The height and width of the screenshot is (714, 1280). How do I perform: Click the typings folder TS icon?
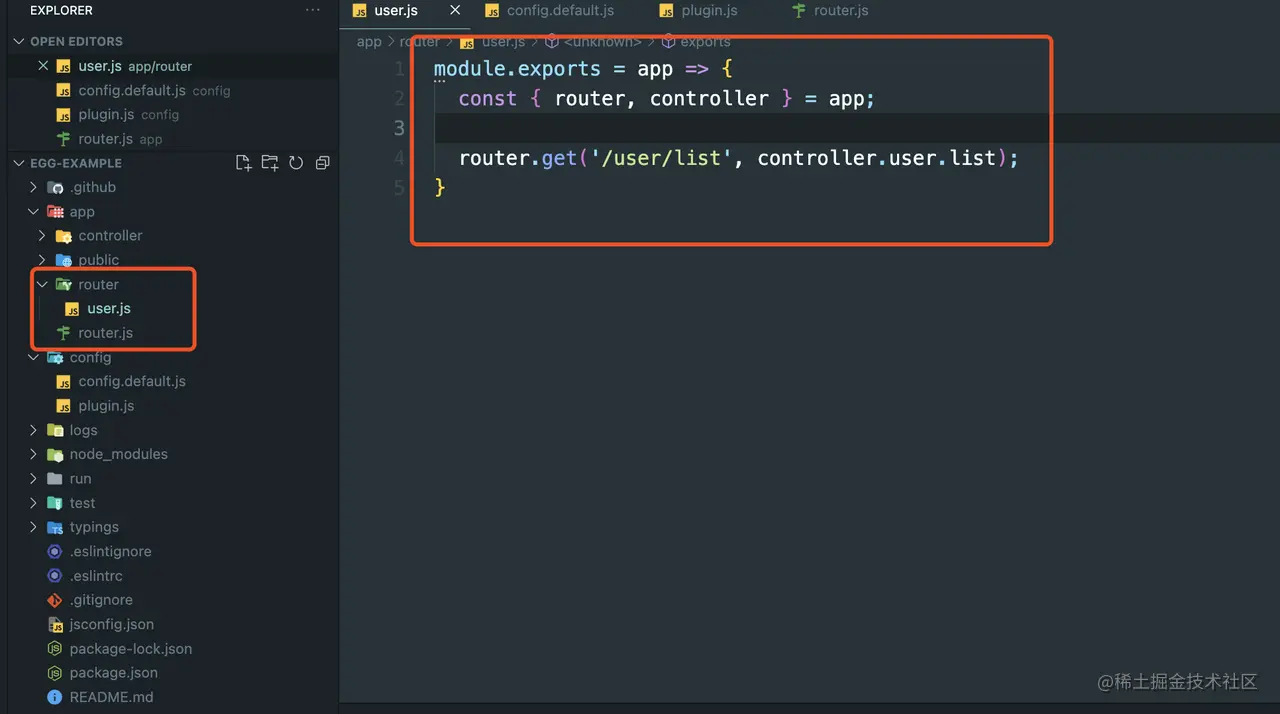(x=56, y=528)
